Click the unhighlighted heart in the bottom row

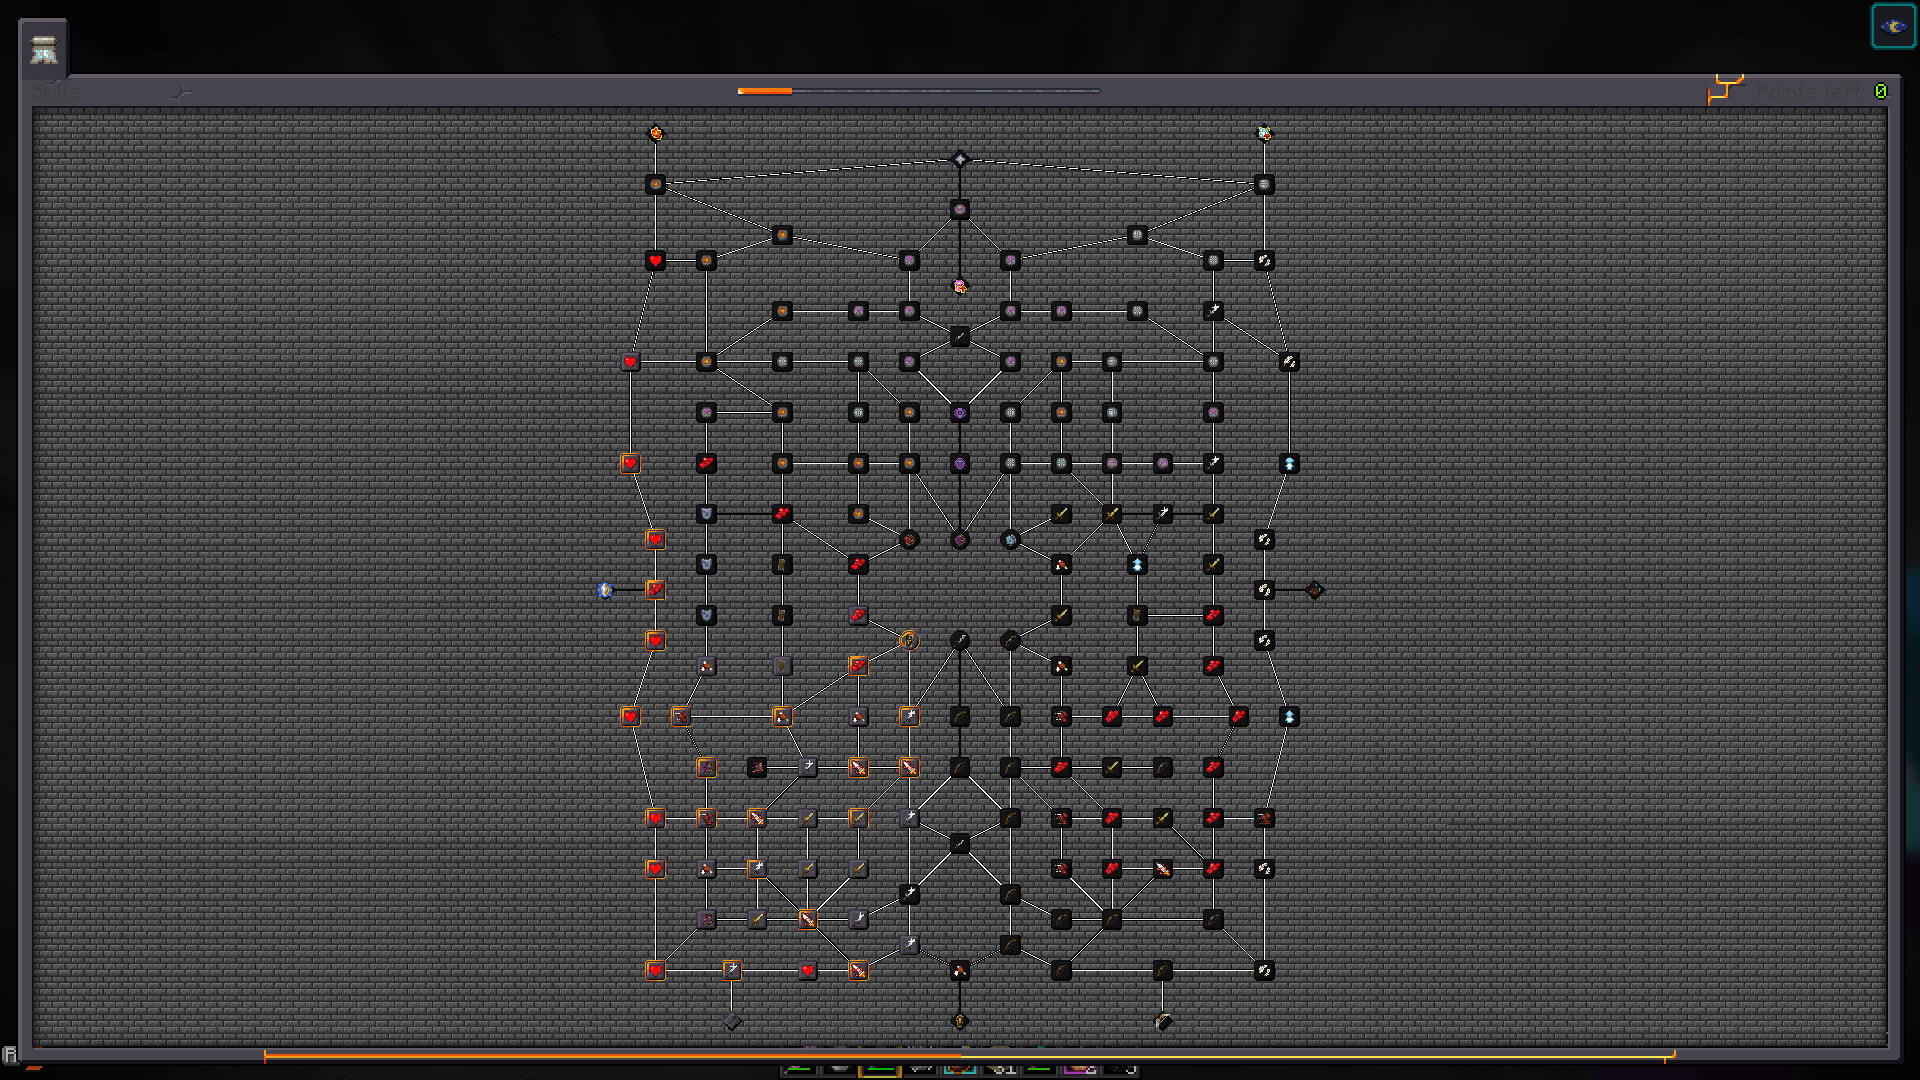click(808, 971)
